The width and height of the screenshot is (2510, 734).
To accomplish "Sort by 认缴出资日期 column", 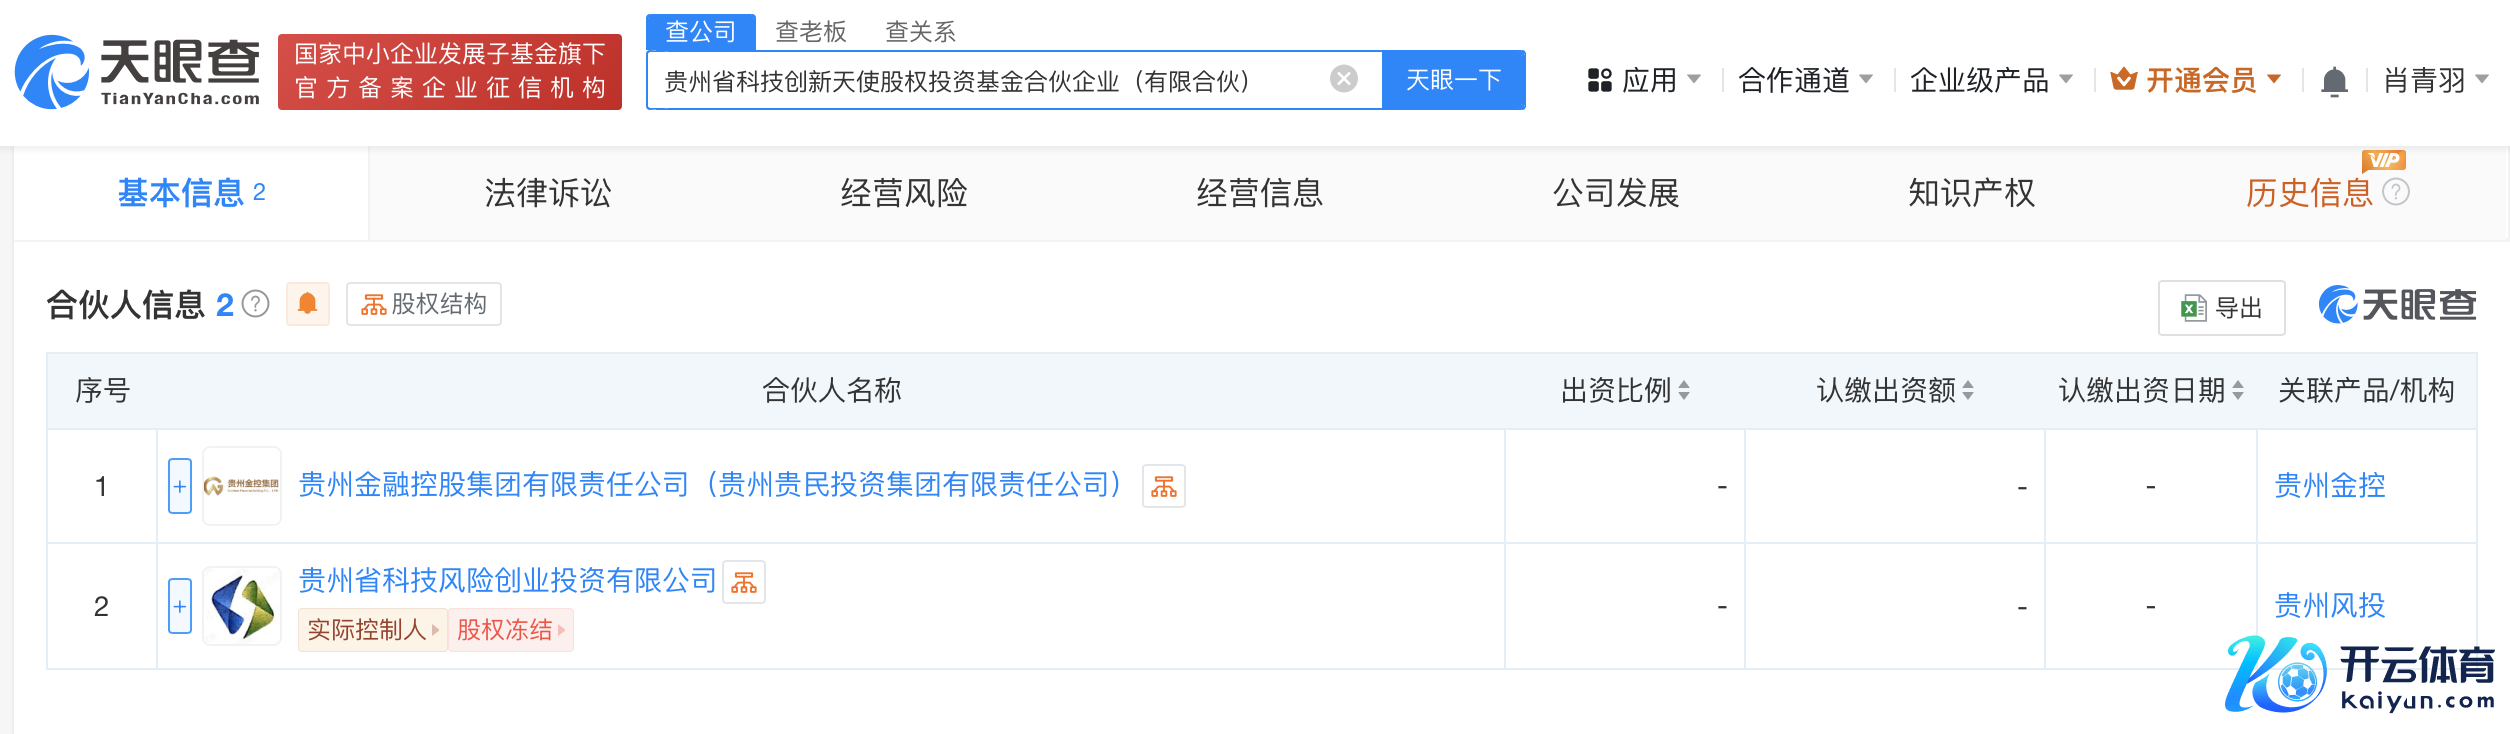I will pyautogui.click(x=2238, y=390).
